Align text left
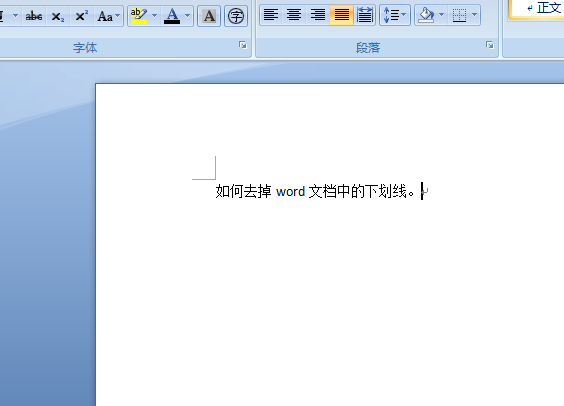The image size is (564, 406). pyautogui.click(x=271, y=15)
